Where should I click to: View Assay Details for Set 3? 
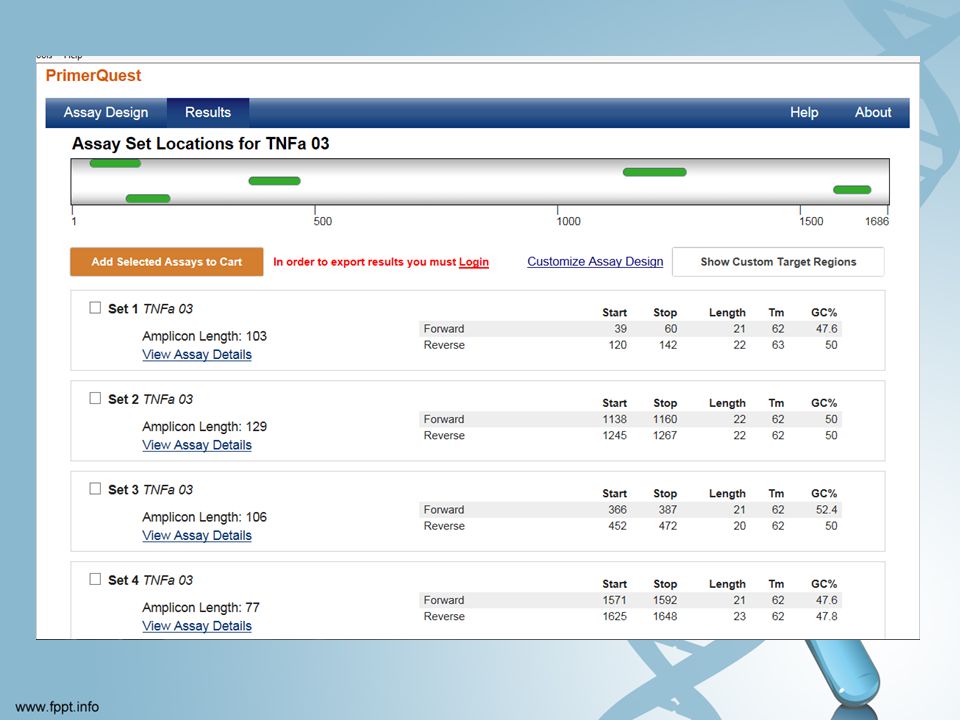tap(197, 536)
